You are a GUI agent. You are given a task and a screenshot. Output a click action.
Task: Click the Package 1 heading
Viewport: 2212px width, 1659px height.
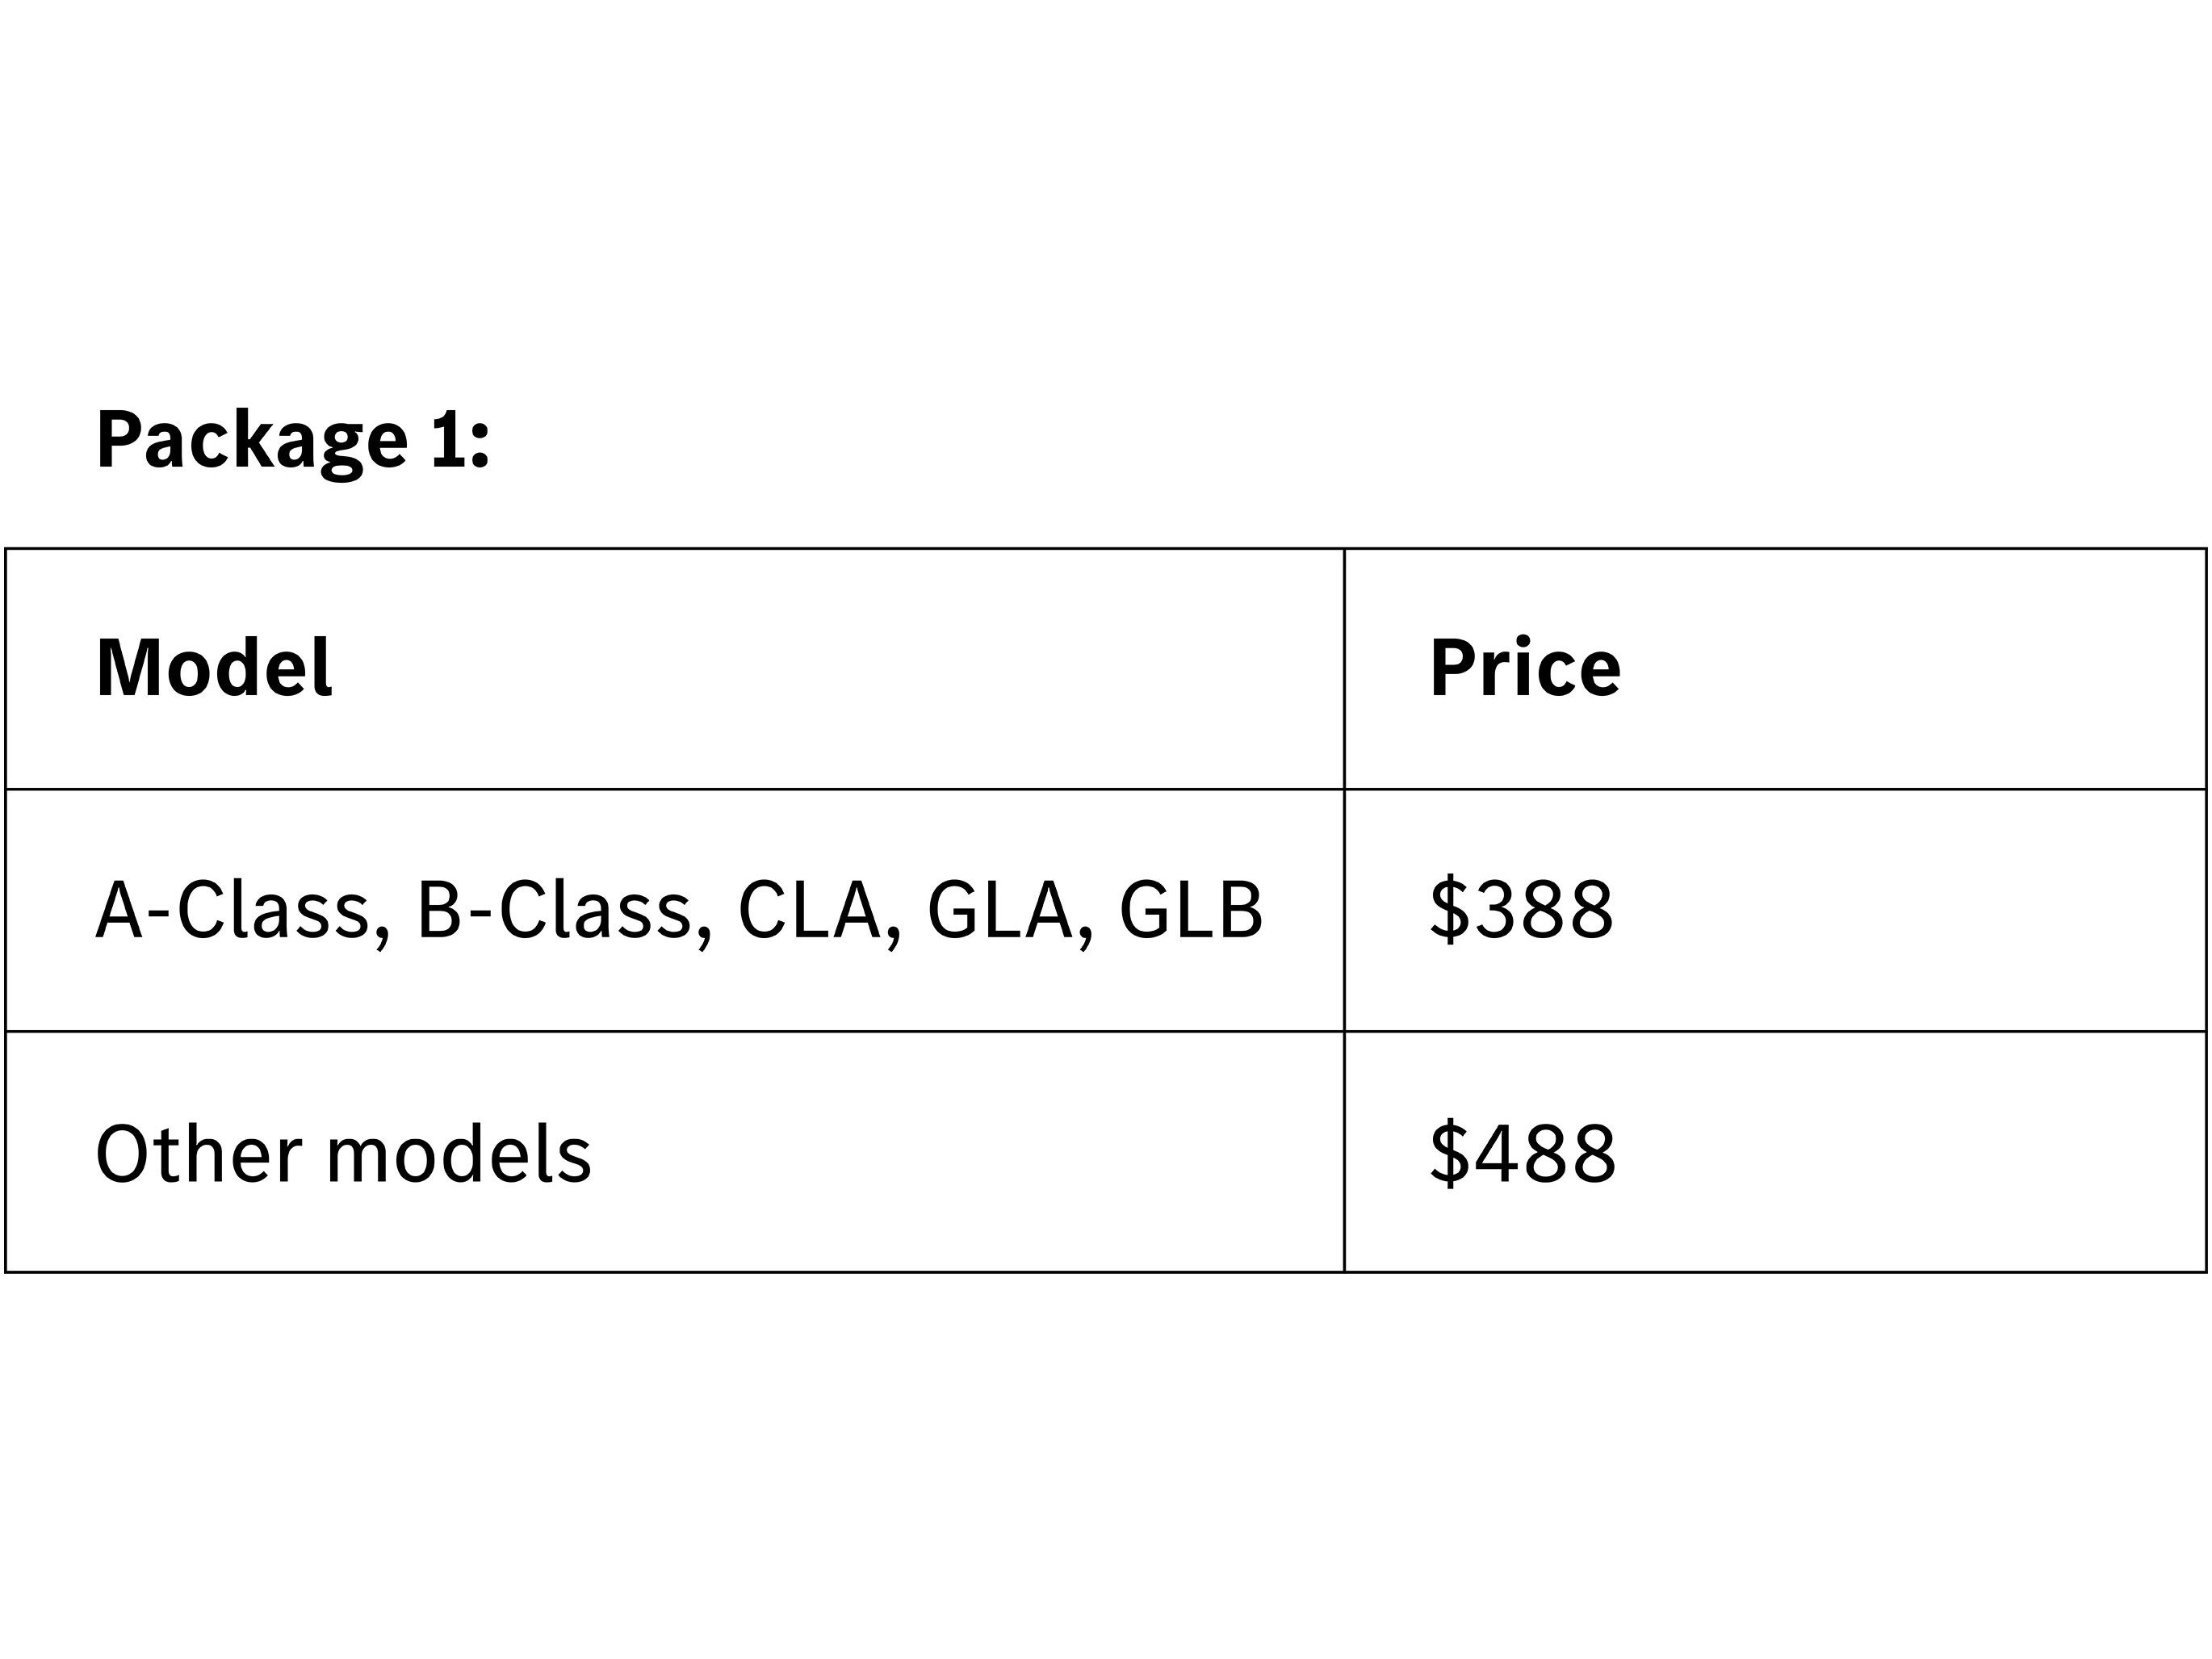(292, 439)
